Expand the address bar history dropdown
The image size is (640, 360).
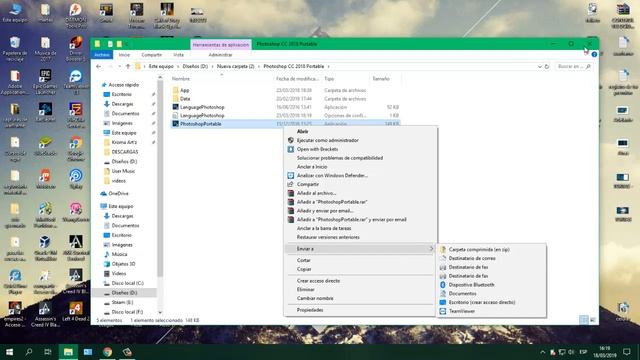(540, 66)
